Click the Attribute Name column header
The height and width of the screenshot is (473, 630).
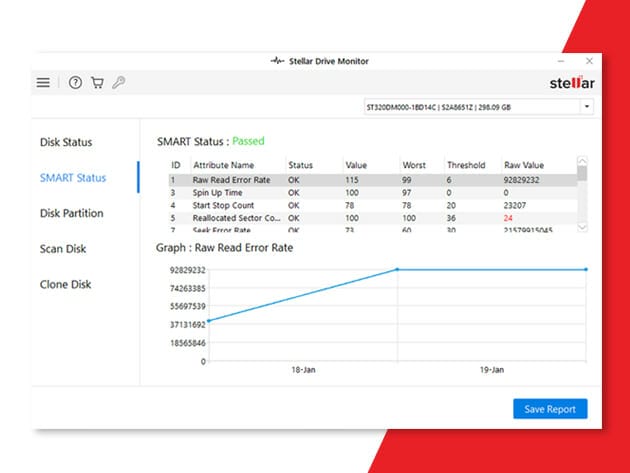pos(223,165)
